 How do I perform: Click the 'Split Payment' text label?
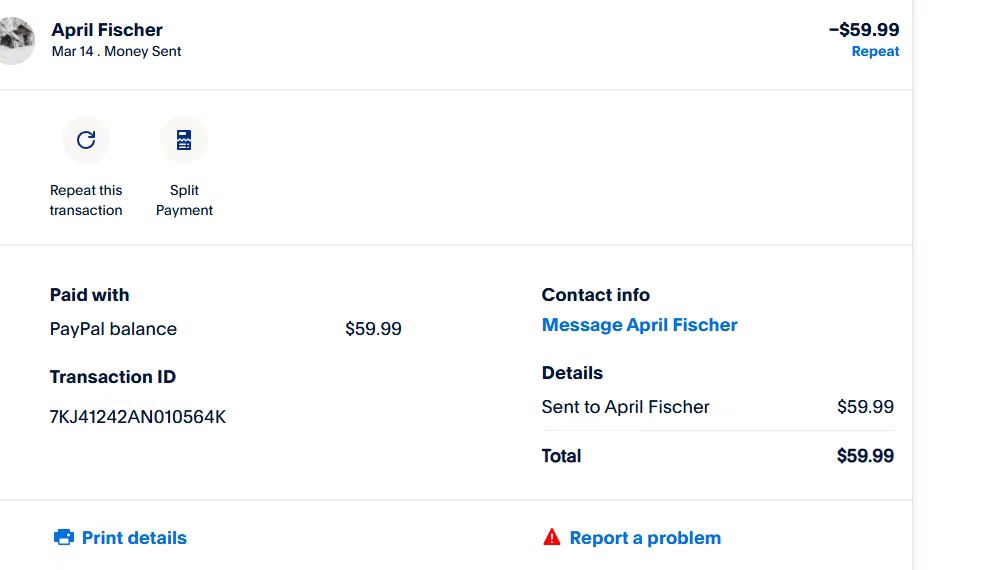[x=184, y=200]
